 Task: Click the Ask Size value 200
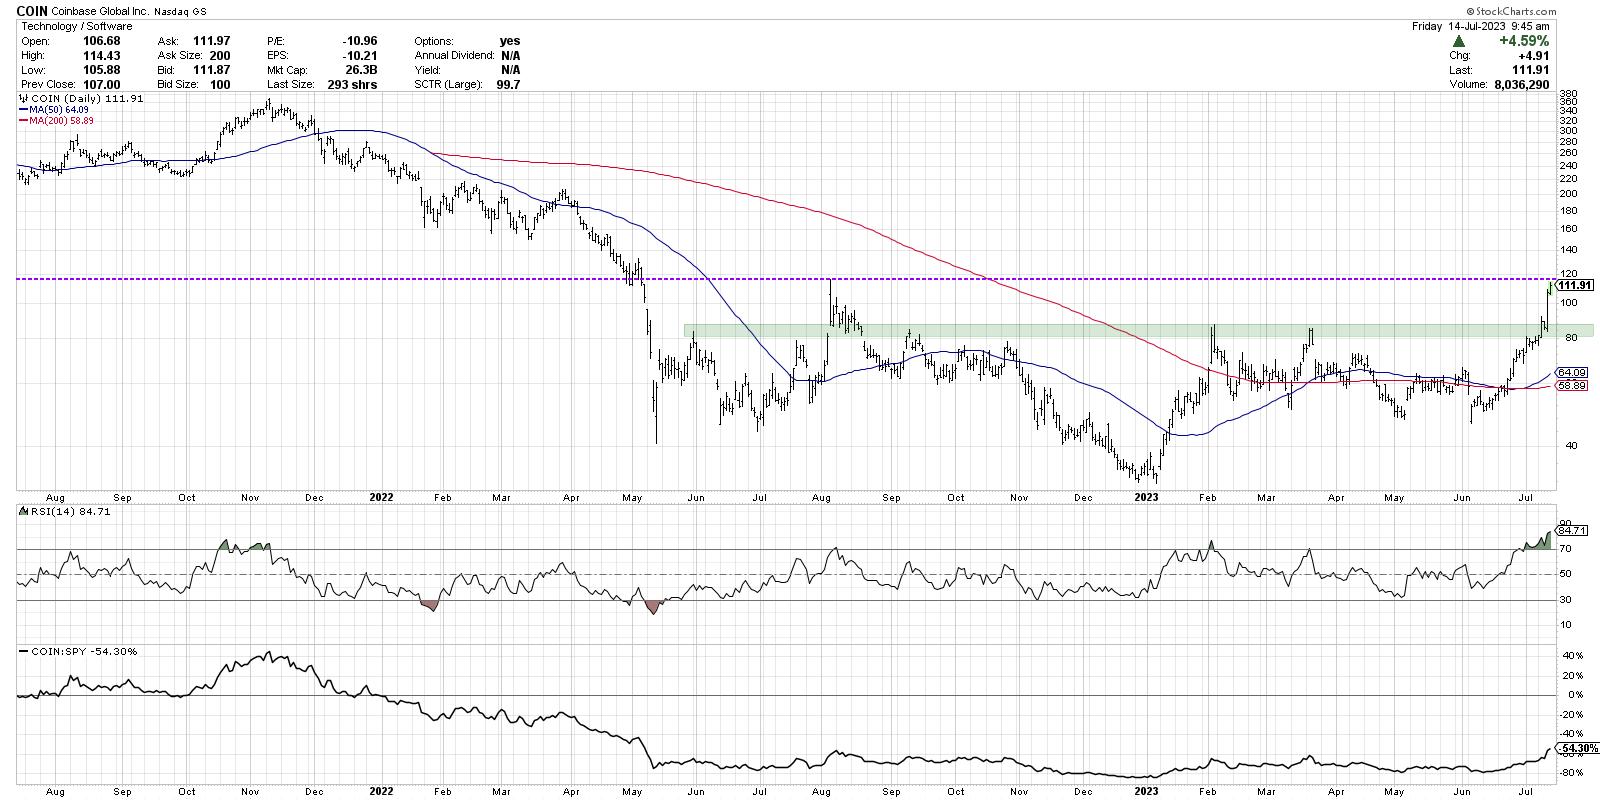[220, 56]
